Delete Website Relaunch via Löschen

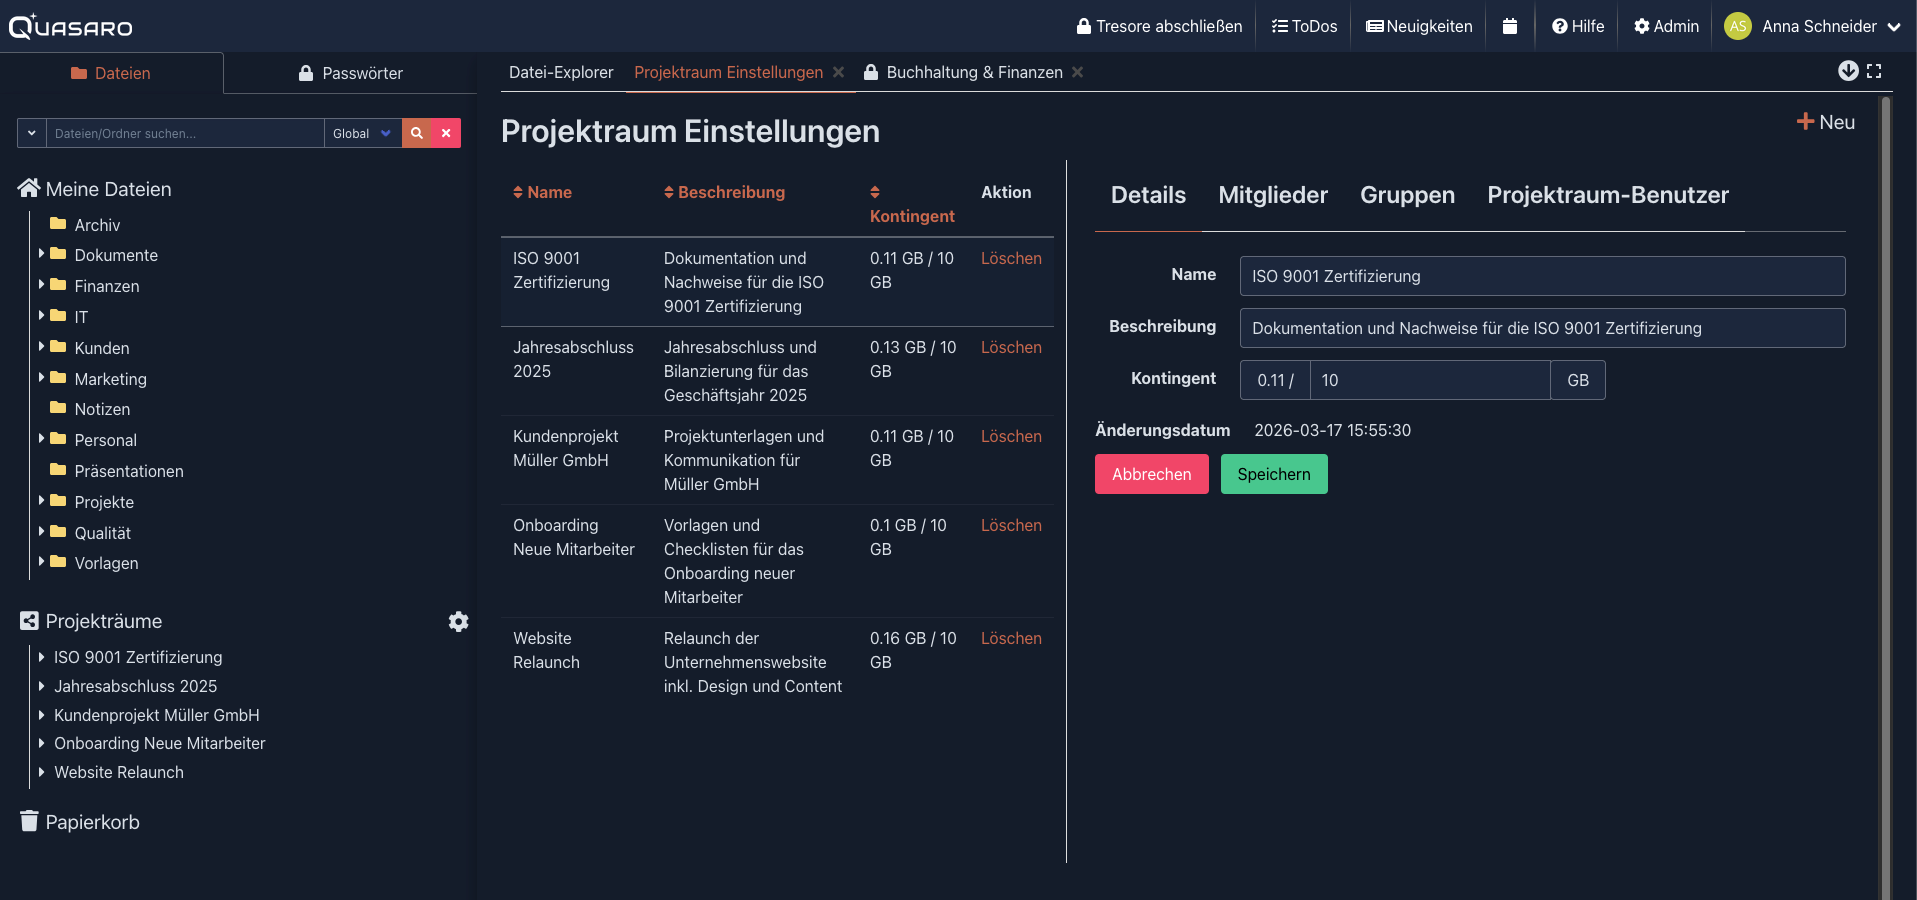pyautogui.click(x=1011, y=638)
